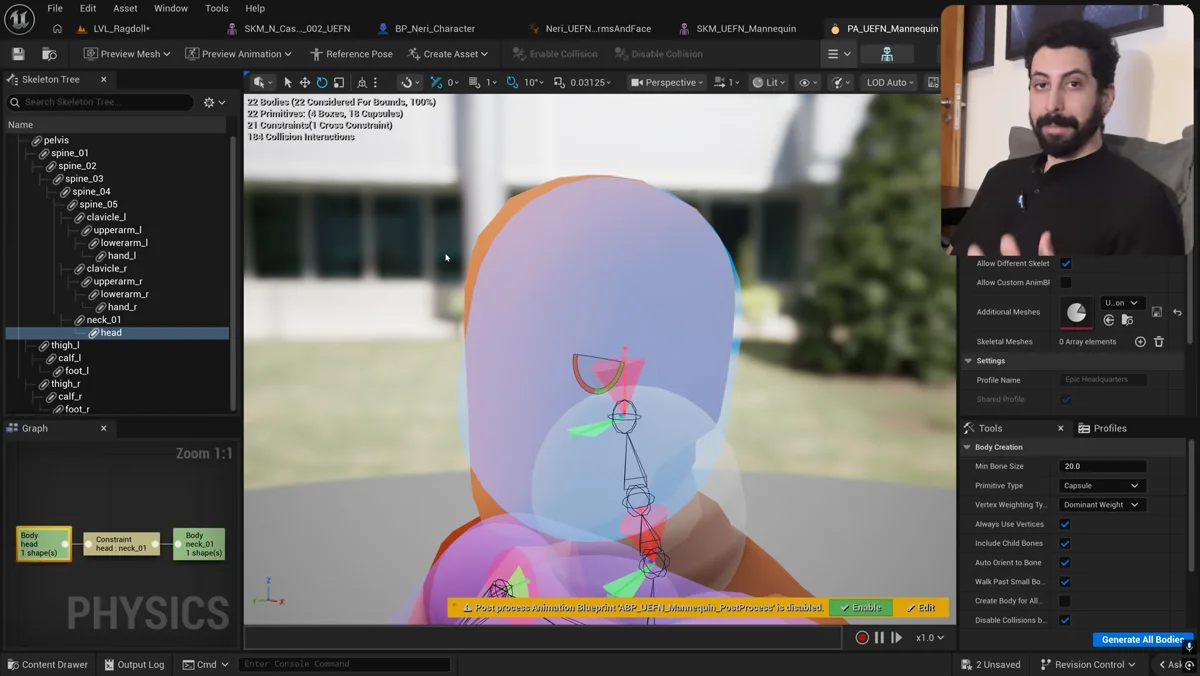This screenshot has width=1200, height=676.
Task: Select the Rotate tool in the viewport toolbar
Action: (x=322, y=83)
